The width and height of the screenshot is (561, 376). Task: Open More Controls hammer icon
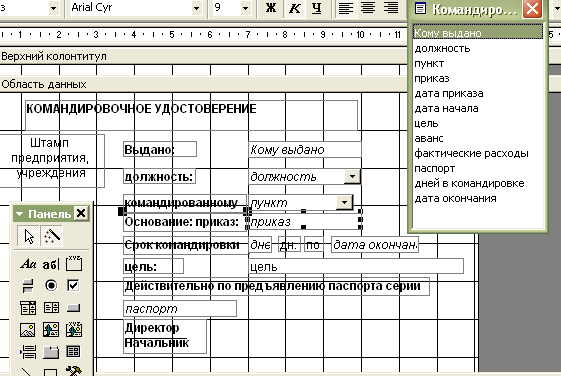pyautogui.click(x=74, y=371)
